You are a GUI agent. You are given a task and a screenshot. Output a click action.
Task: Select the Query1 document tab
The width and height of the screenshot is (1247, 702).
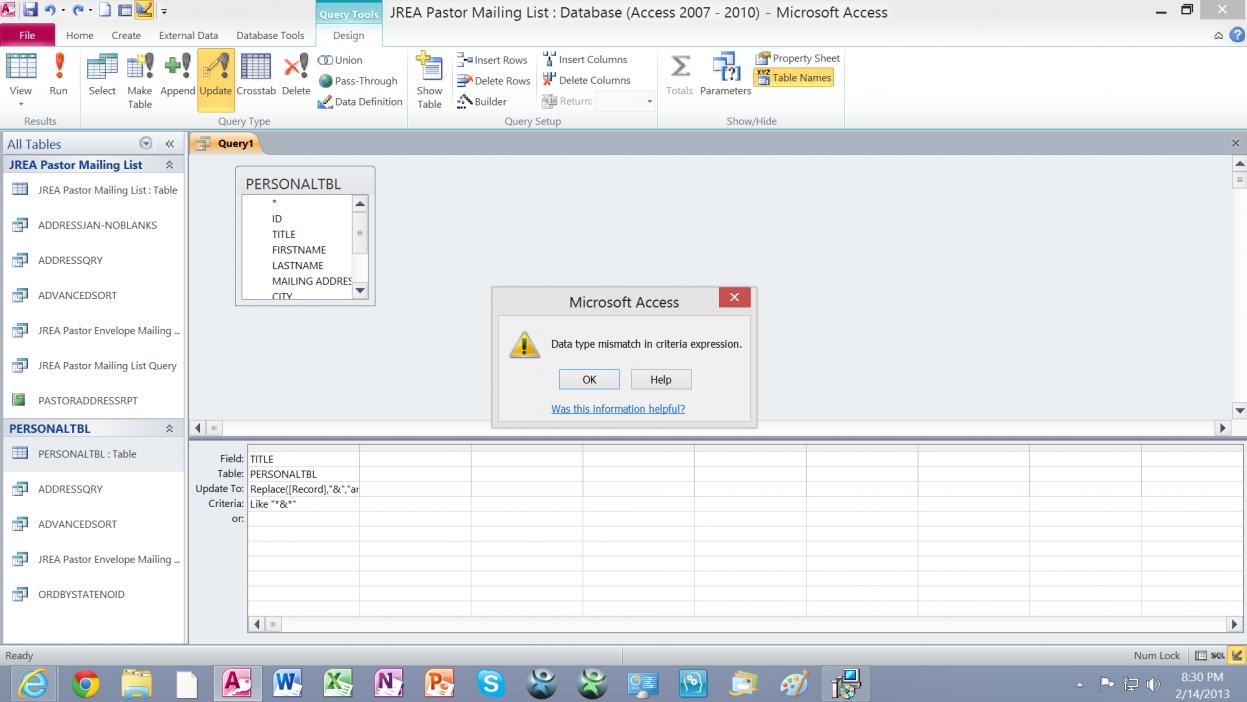coord(228,144)
